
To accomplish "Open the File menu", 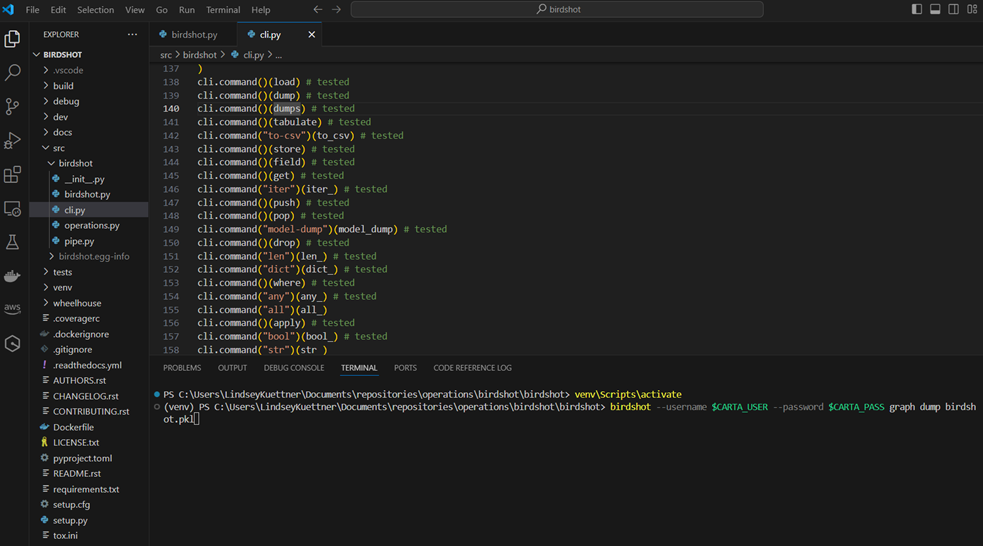I will (x=33, y=10).
